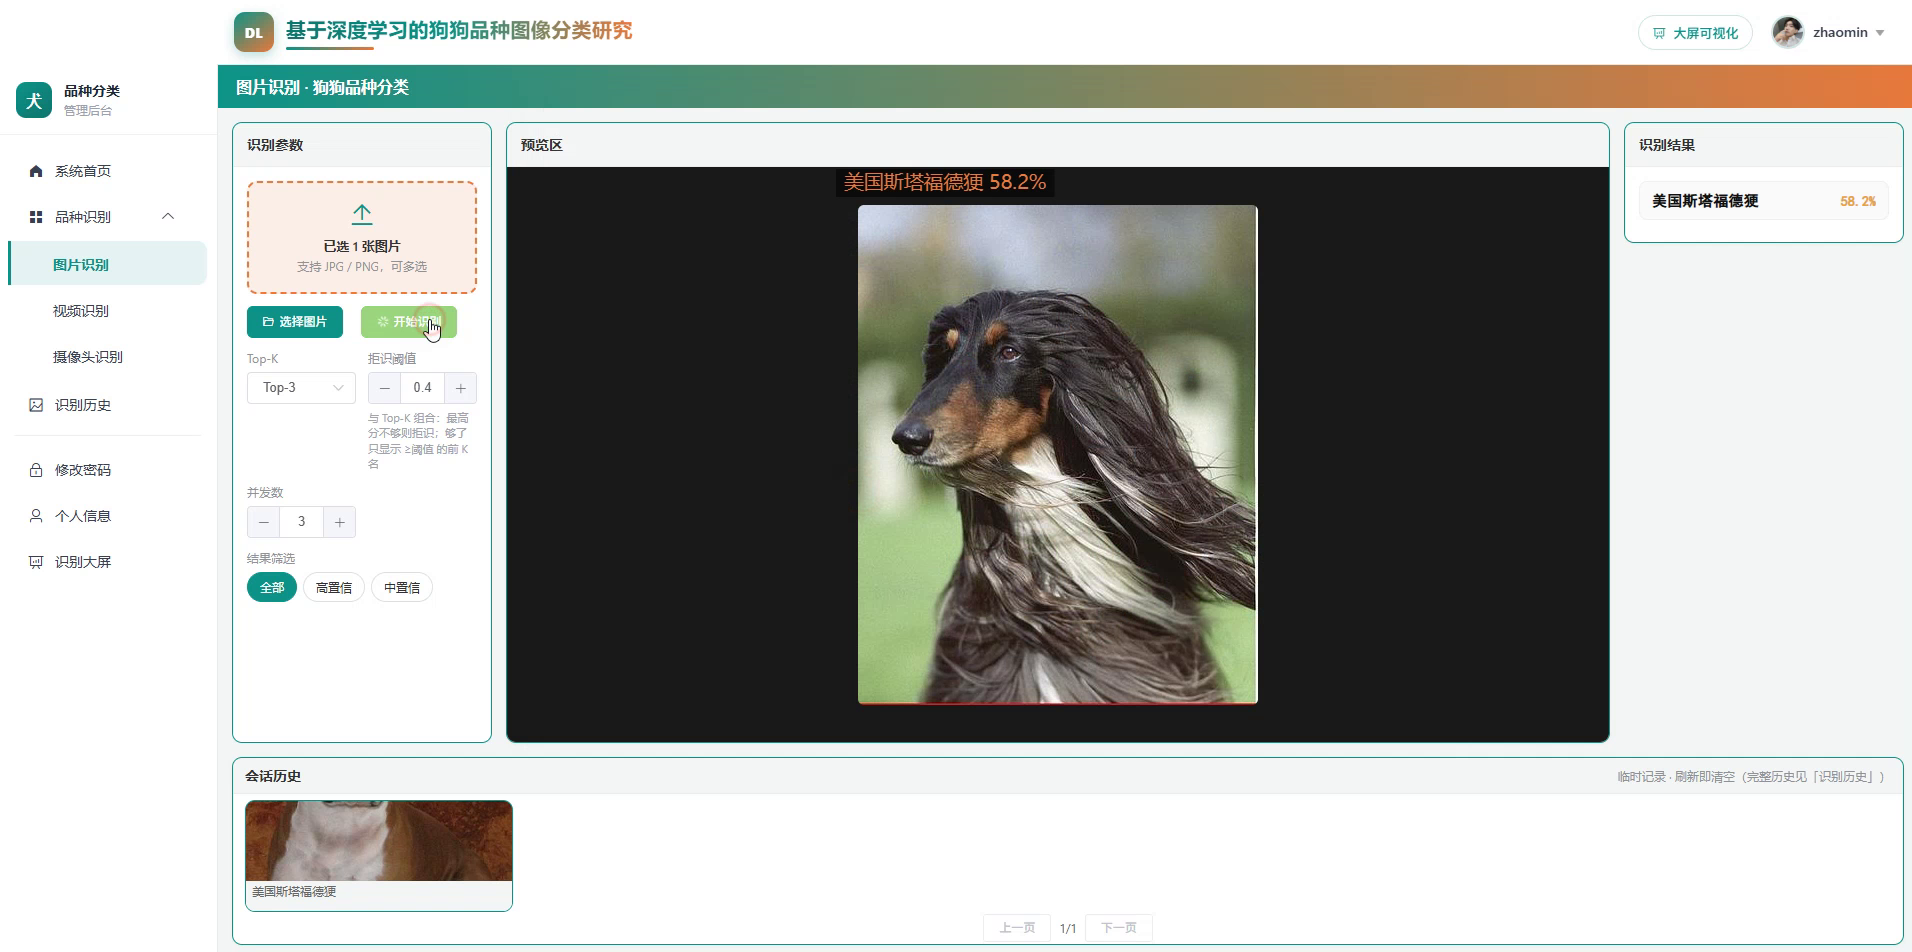Click the 下一页 pagination button
This screenshot has height=952, width=1912.
click(x=1119, y=928)
